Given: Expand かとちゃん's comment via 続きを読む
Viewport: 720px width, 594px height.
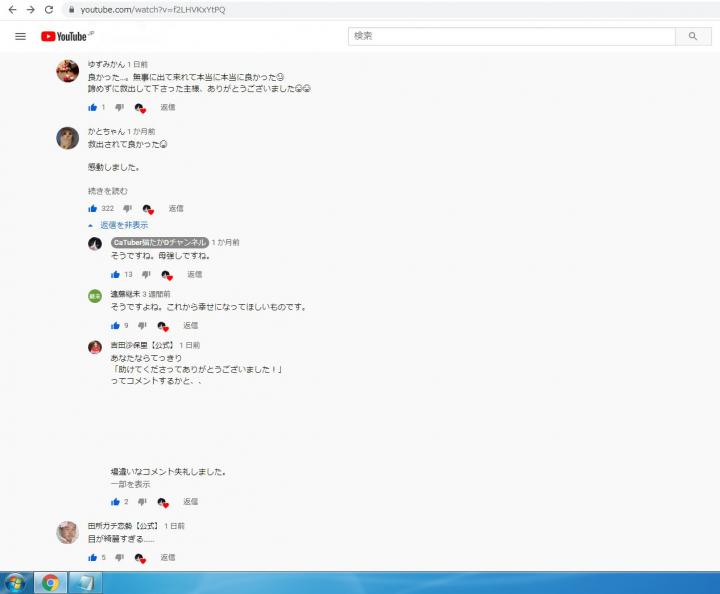Looking at the screenshot, I should pyautogui.click(x=107, y=190).
